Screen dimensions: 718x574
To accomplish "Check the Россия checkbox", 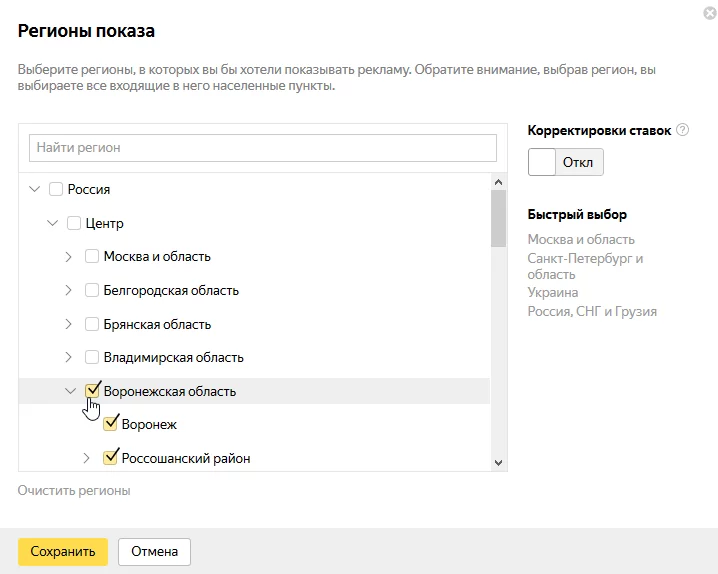I will tap(56, 189).
